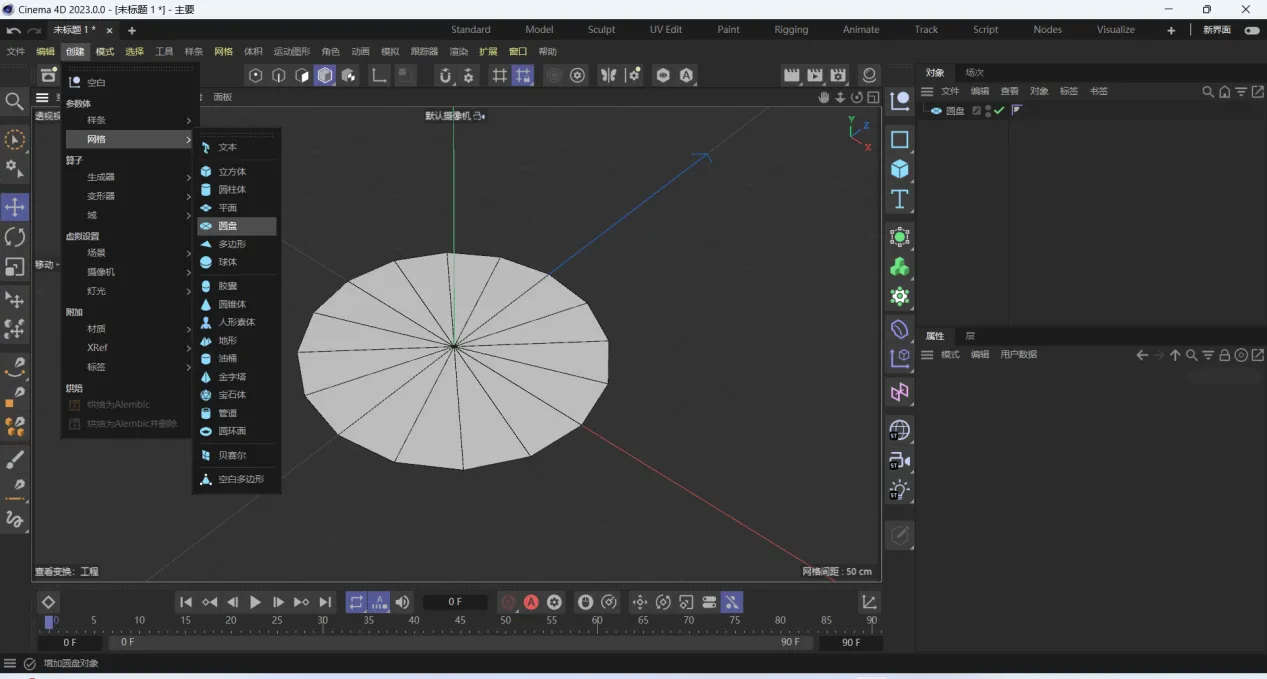This screenshot has width=1267, height=679.
Task: Select the Move tool in left toolbar
Action: pos(15,207)
